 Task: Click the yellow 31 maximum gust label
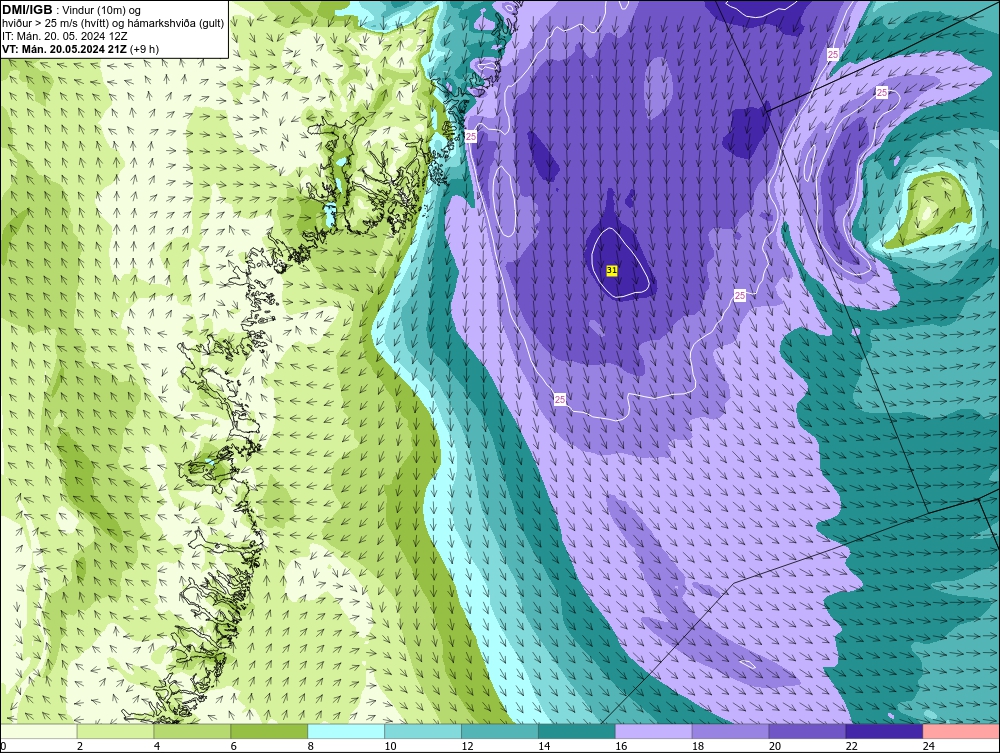(612, 270)
